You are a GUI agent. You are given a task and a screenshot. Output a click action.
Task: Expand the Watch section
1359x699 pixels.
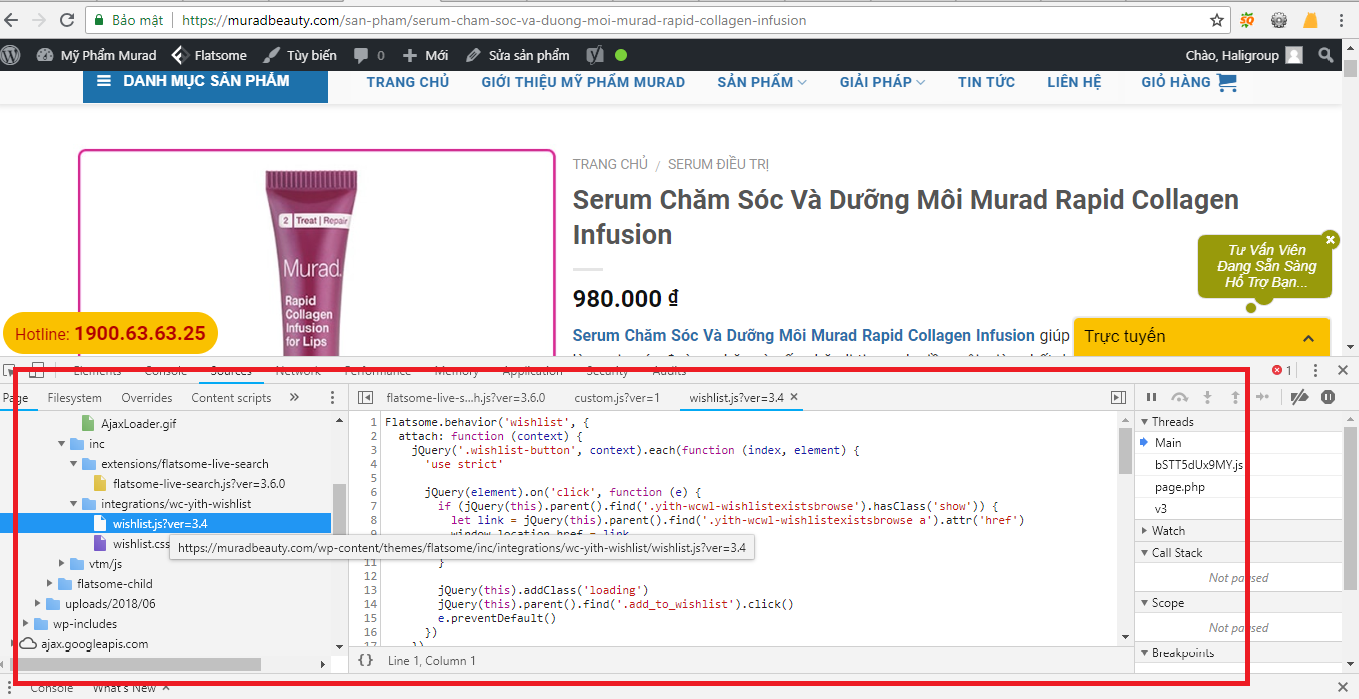coord(1144,531)
